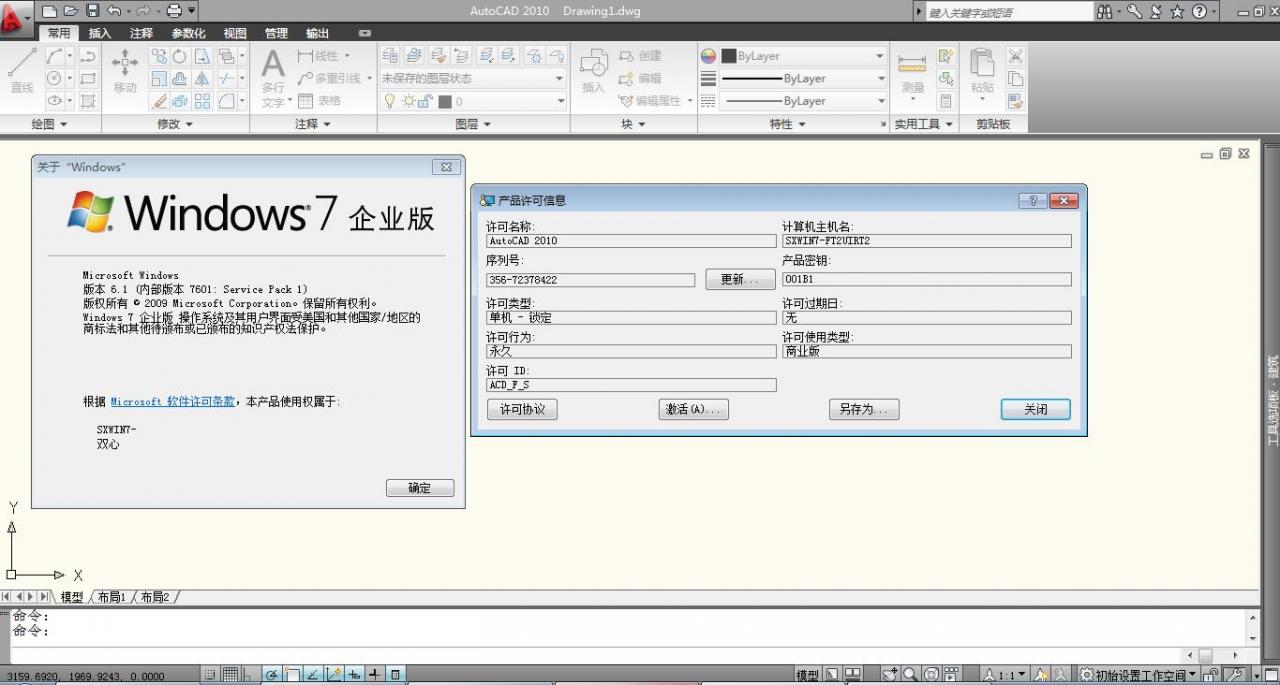Select the erase tool in 修改 panel
Image resolution: width=1280 pixels, height=685 pixels.
[x=160, y=101]
